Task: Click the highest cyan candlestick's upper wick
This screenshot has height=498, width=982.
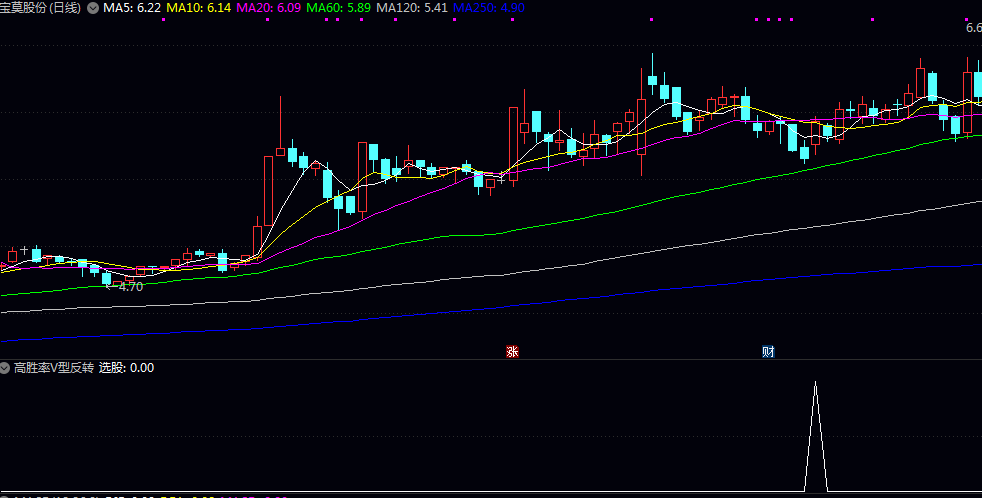Action: click(x=652, y=62)
